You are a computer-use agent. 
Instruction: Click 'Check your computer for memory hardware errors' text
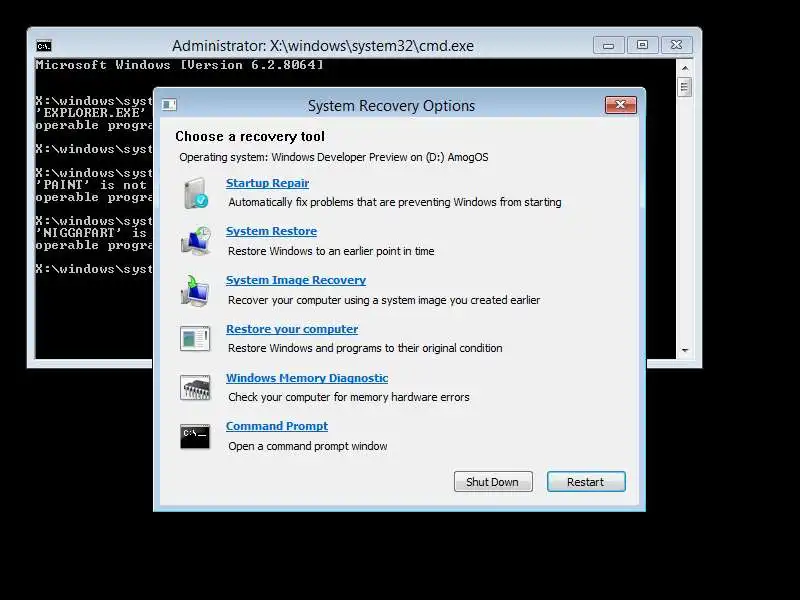point(349,397)
